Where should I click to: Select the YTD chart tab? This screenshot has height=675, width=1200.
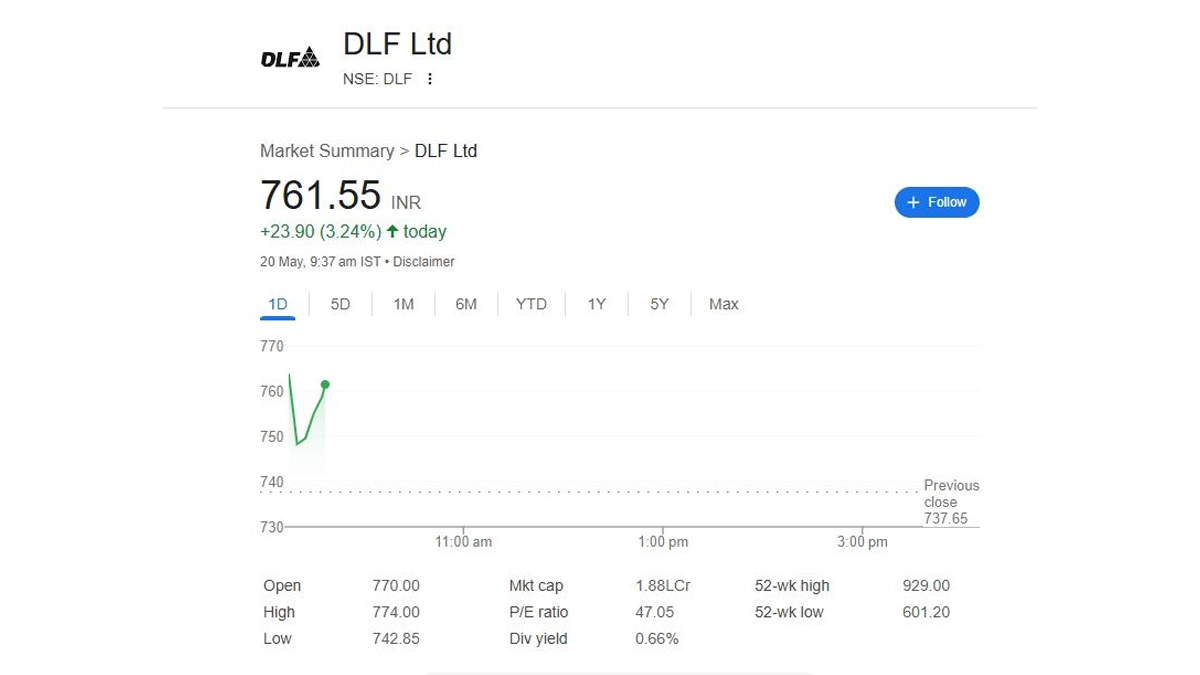tap(531, 304)
